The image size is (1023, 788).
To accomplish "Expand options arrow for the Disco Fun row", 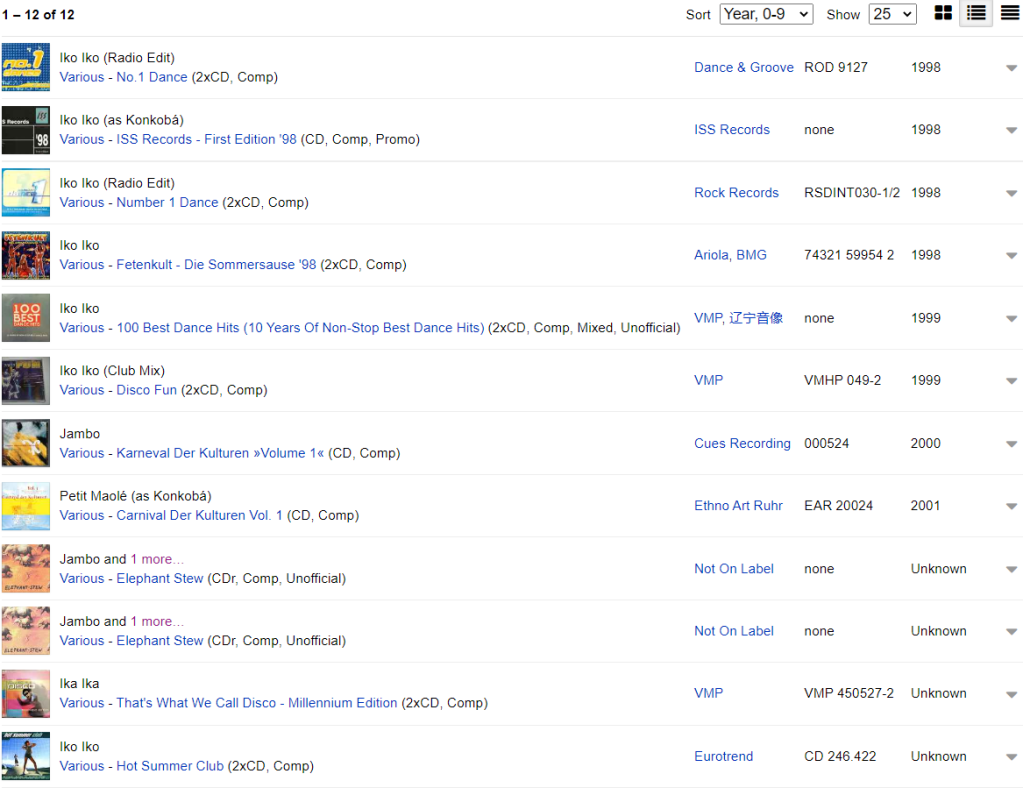I will coord(1010,381).
